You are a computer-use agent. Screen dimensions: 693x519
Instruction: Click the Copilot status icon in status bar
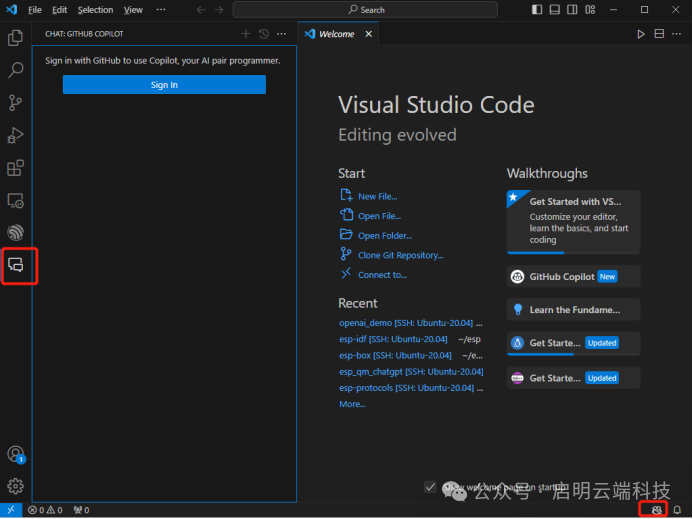click(657, 510)
